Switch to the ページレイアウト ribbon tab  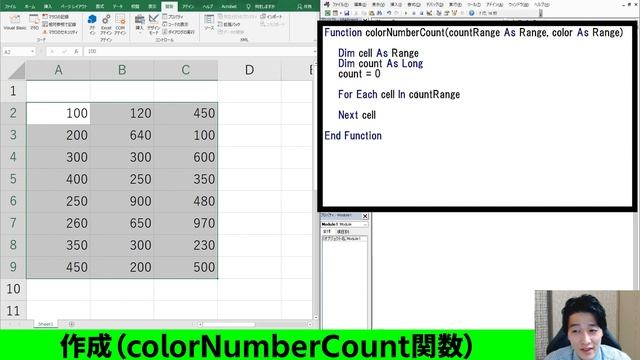(x=73, y=7)
